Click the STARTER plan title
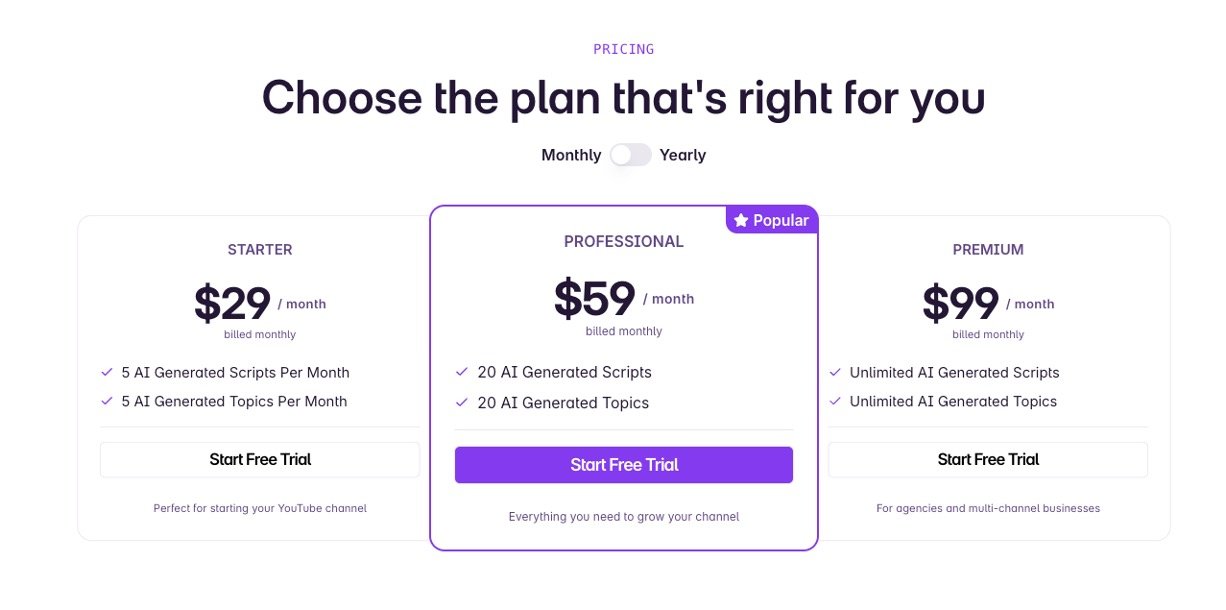Image resolution: width=1226 pixels, height=610 pixels. pyautogui.click(x=260, y=249)
